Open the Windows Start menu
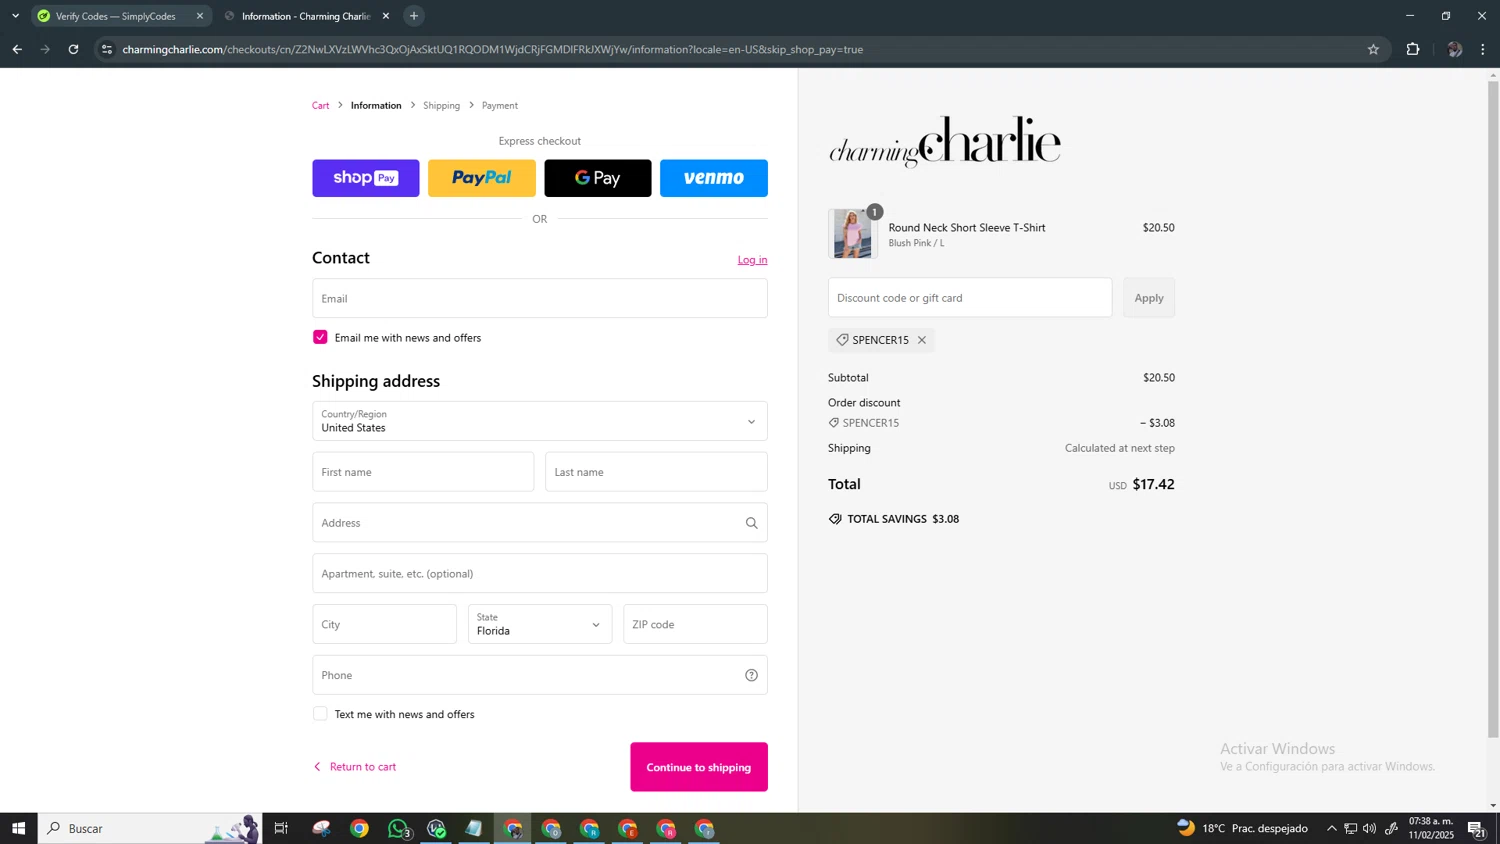 [18, 828]
